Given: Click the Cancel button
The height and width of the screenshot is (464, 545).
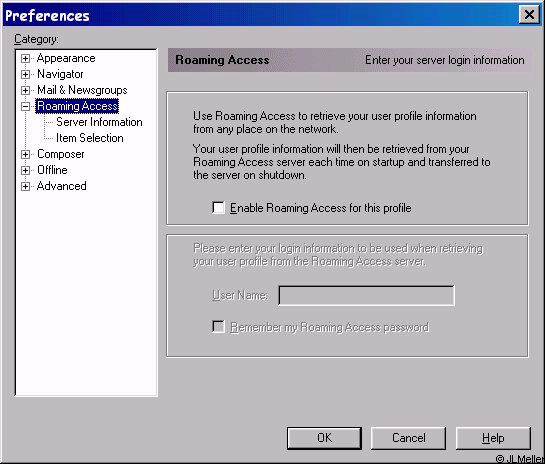Looking at the screenshot, I should tap(408, 438).
